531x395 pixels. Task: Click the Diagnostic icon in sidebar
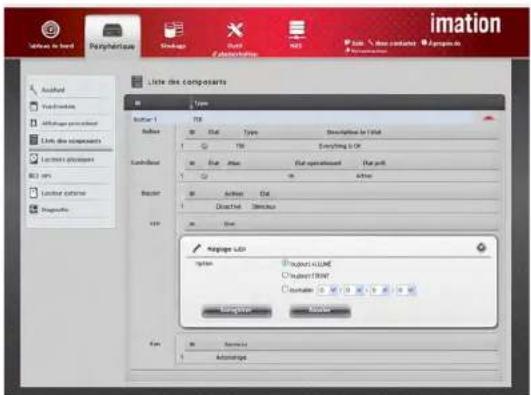[34, 209]
